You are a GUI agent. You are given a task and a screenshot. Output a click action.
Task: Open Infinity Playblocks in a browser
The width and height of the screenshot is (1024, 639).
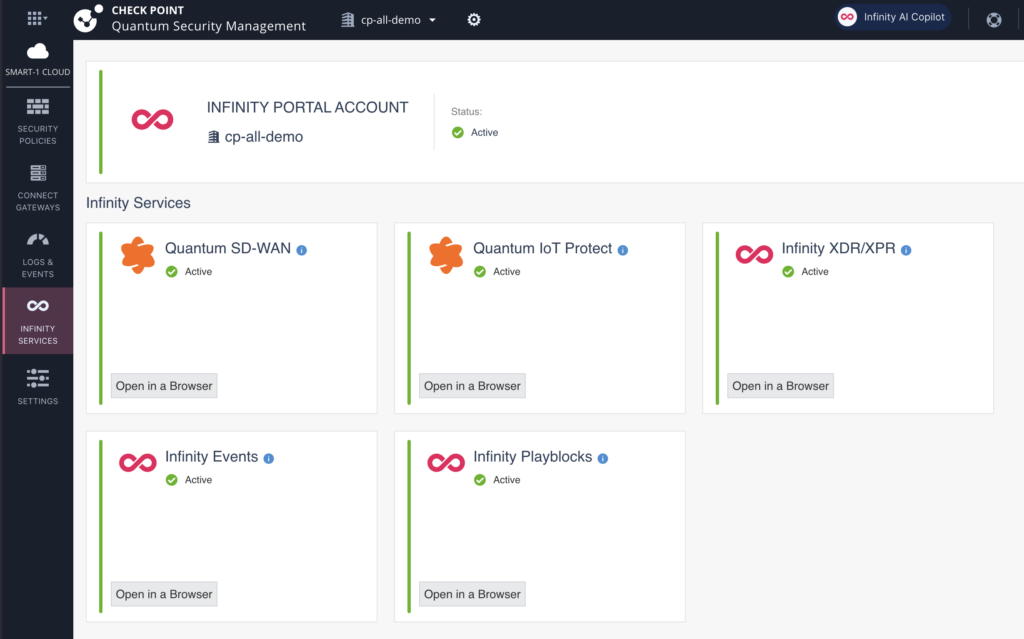tap(471, 593)
